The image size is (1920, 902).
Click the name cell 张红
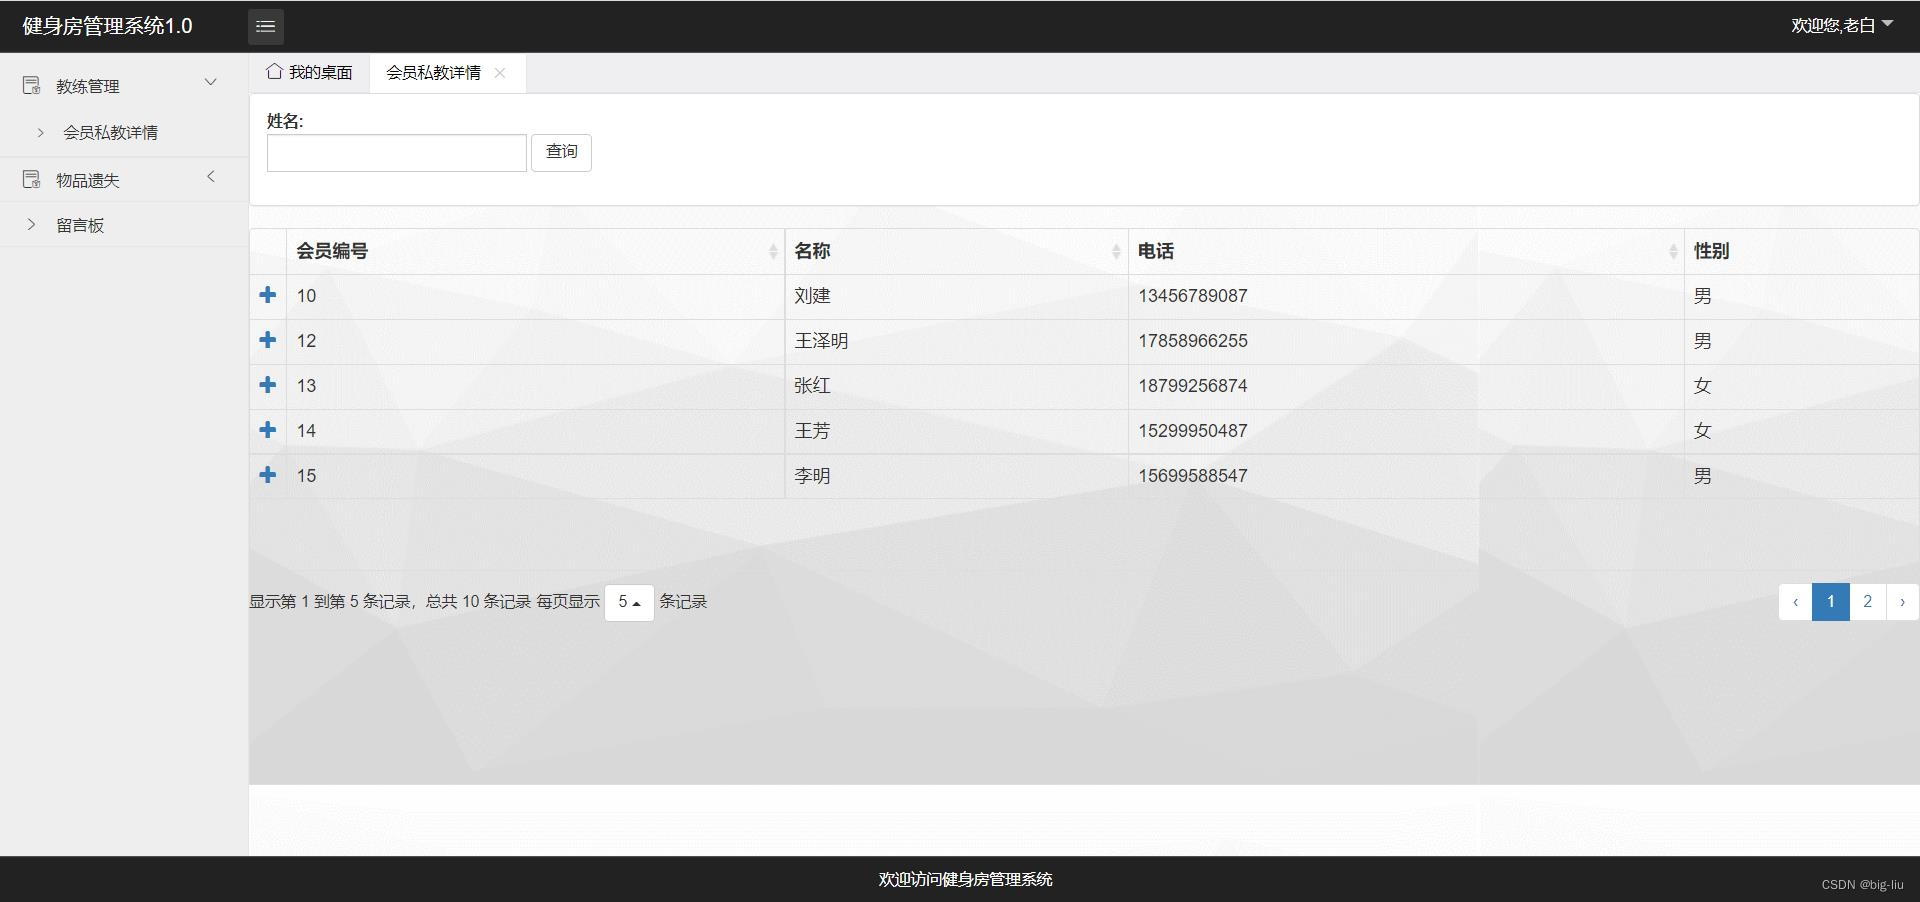pyautogui.click(x=957, y=386)
